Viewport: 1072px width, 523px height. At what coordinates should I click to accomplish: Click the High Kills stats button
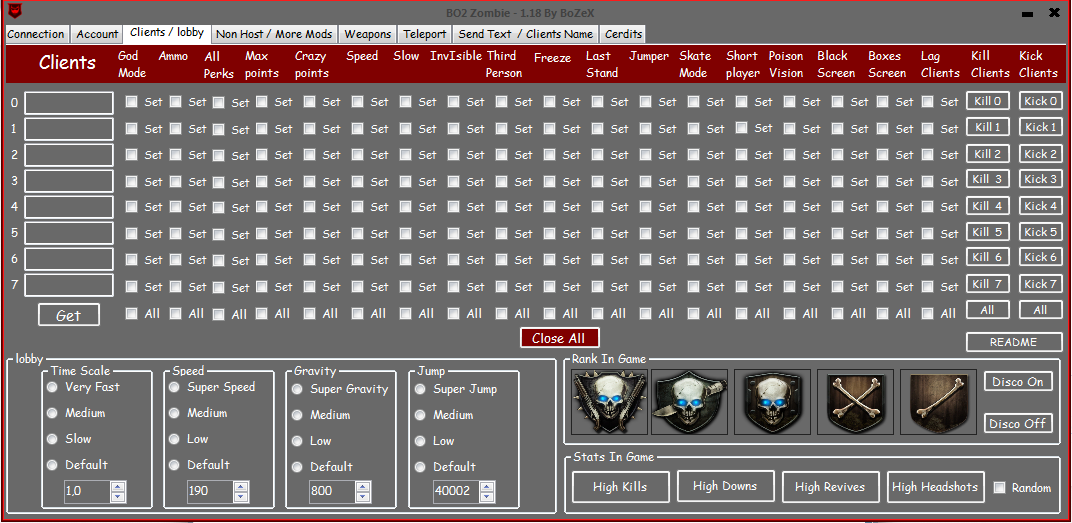[x=621, y=487]
